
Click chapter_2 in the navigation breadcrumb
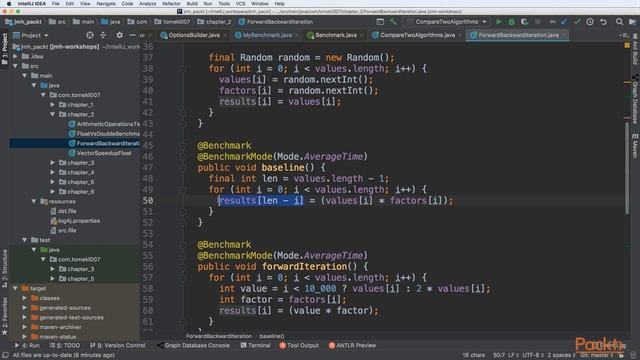[x=214, y=22]
